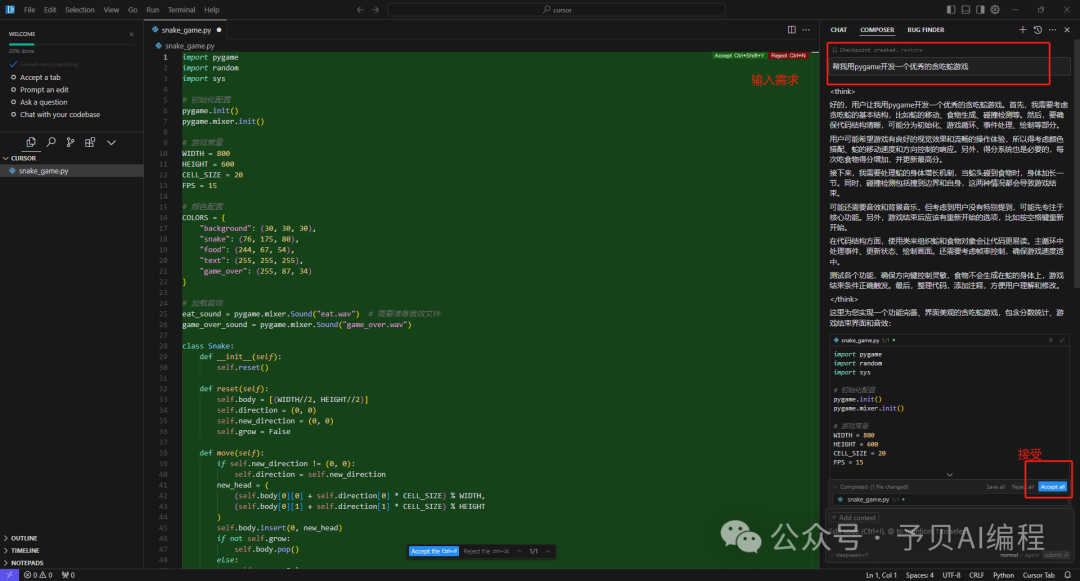Close the composer panel
This screenshot has height=581, width=1080.
[1067, 30]
